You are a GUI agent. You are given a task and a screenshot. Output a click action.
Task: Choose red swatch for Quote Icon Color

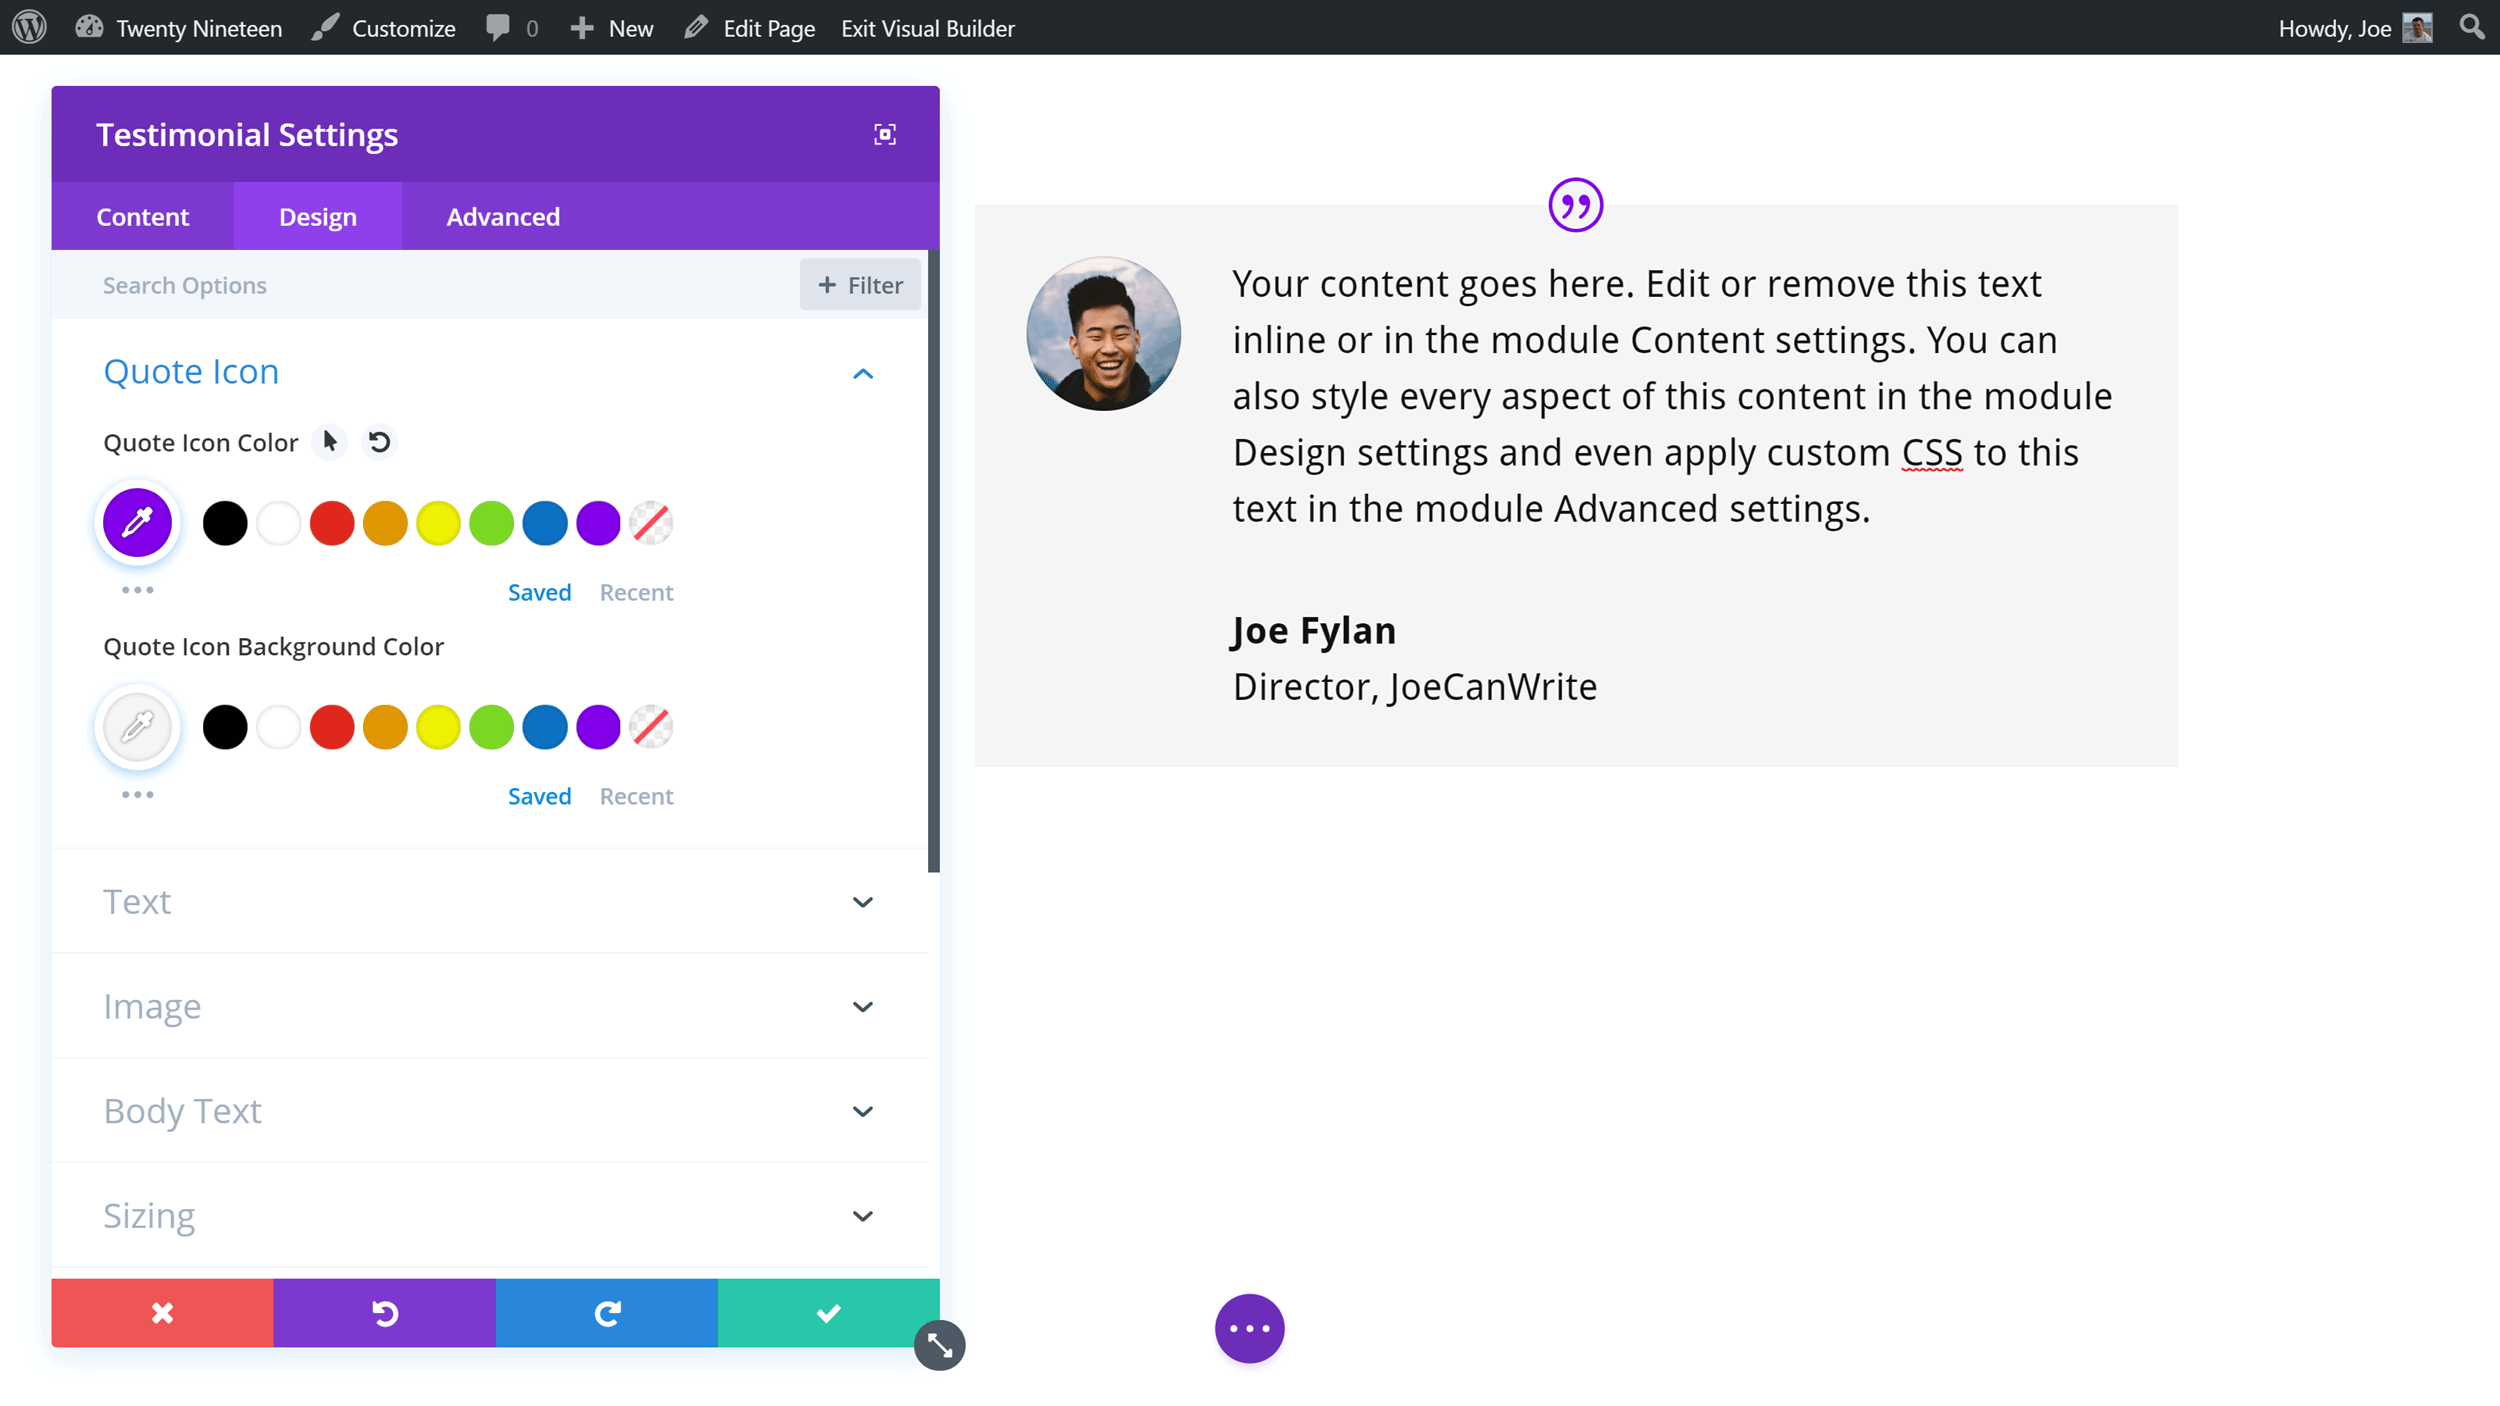tap(332, 523)
